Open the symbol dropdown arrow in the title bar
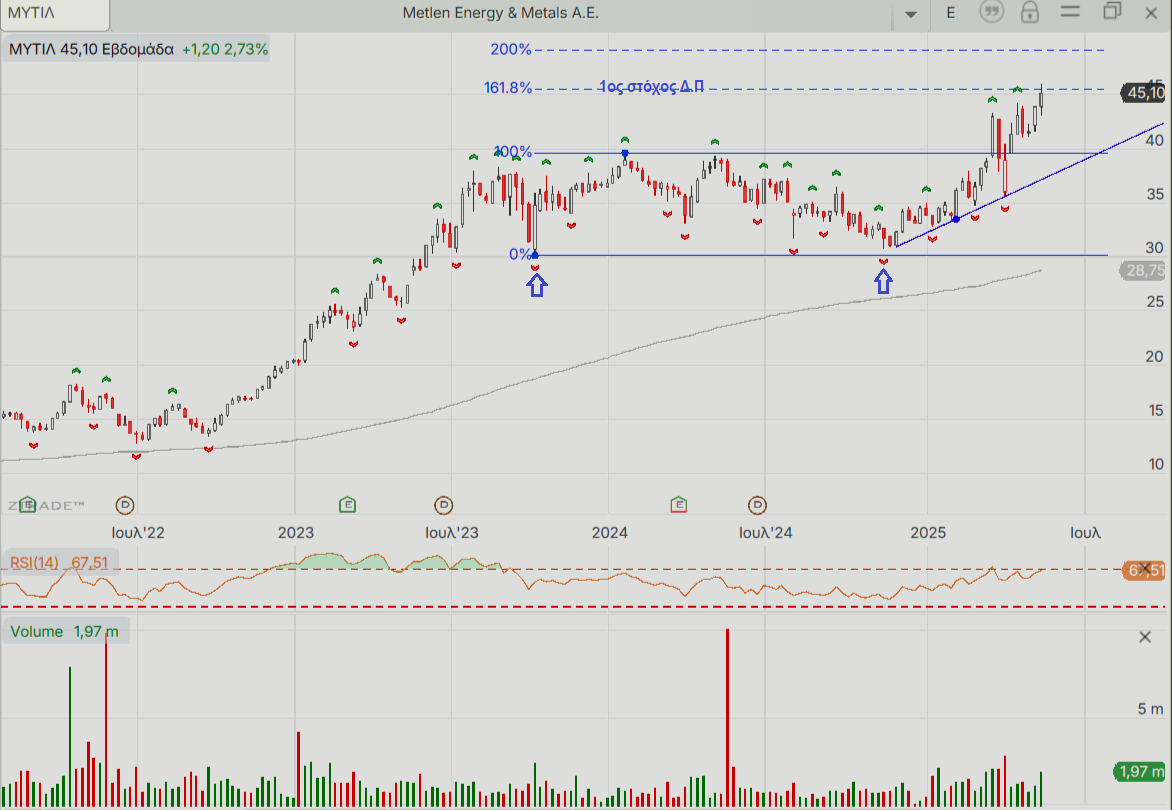Screen dimensions: 1172x810 point(910,14)
